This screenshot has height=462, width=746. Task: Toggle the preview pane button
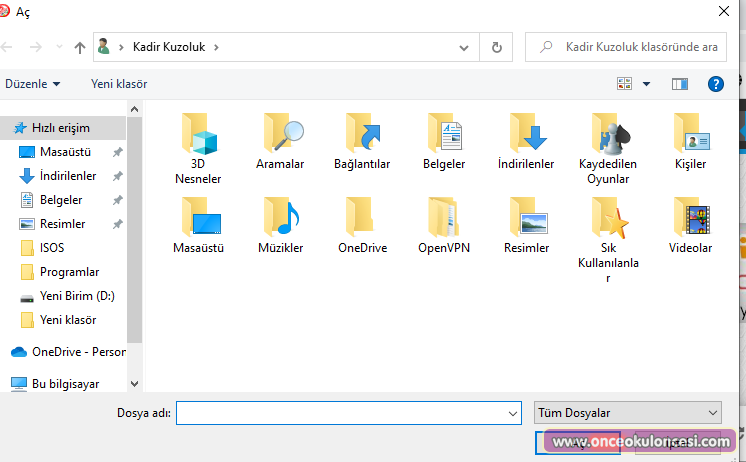(680, 84)
